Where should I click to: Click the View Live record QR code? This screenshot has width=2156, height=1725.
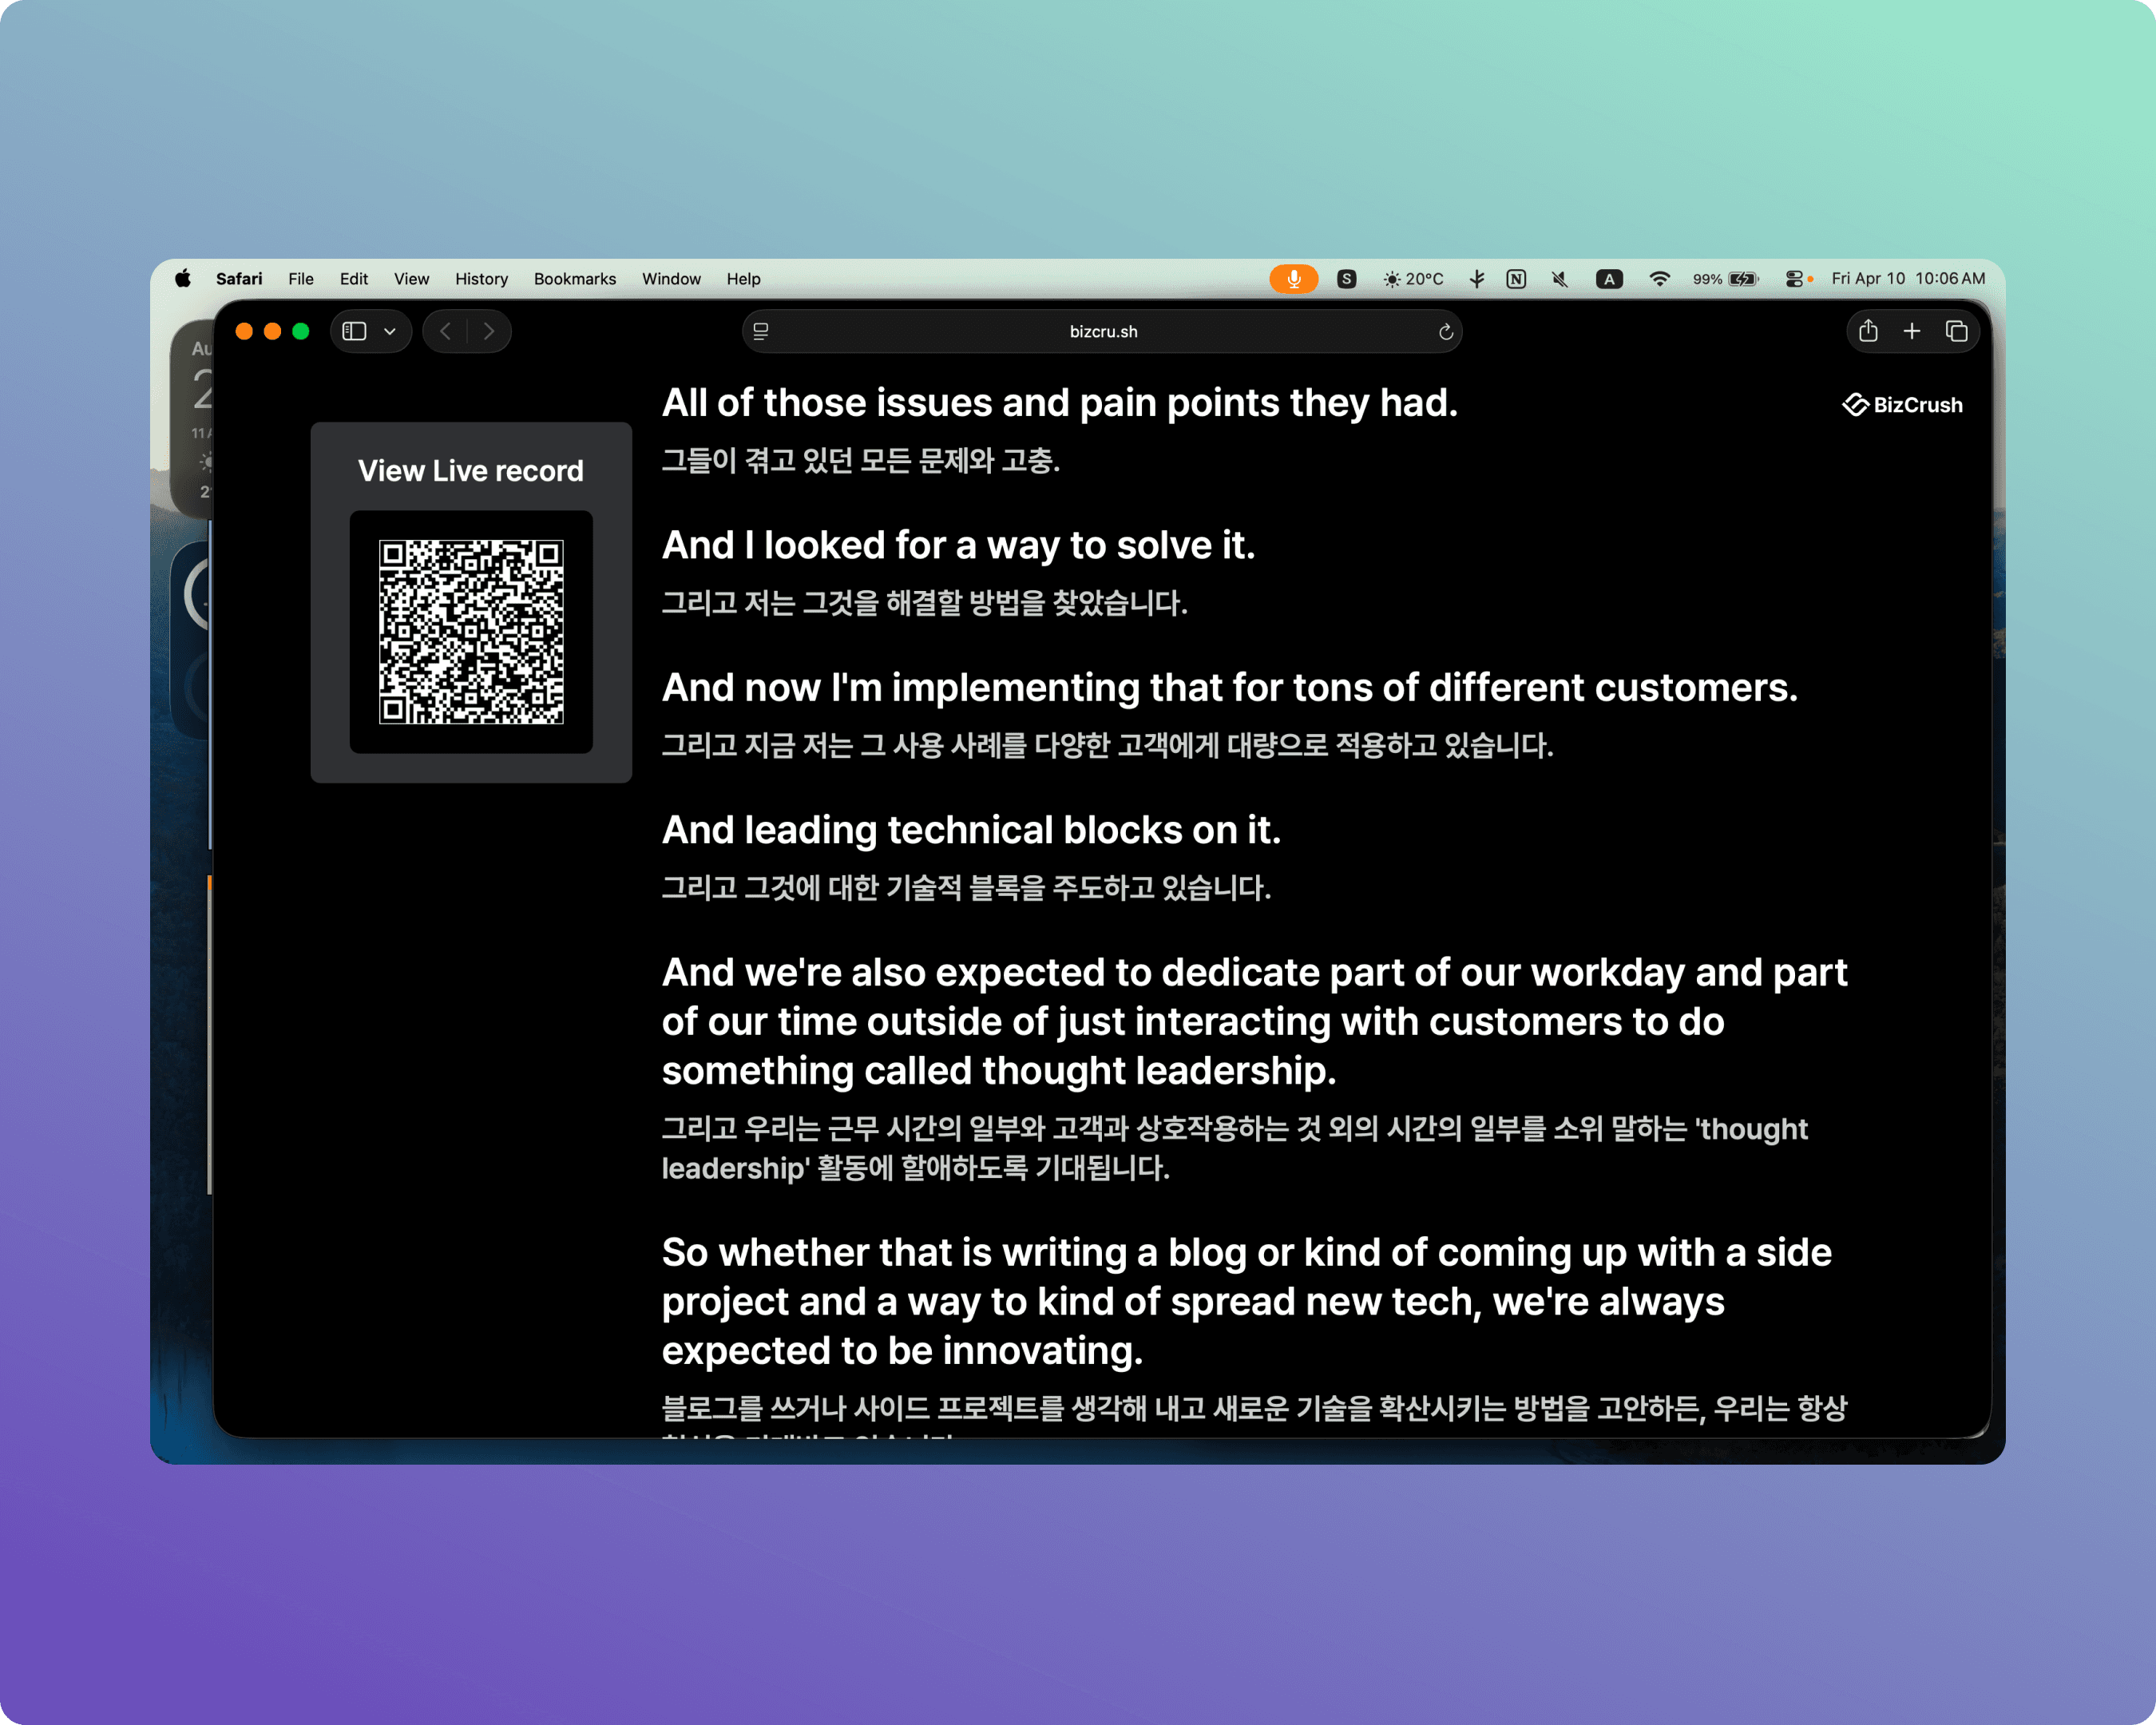tap(471, 632)
